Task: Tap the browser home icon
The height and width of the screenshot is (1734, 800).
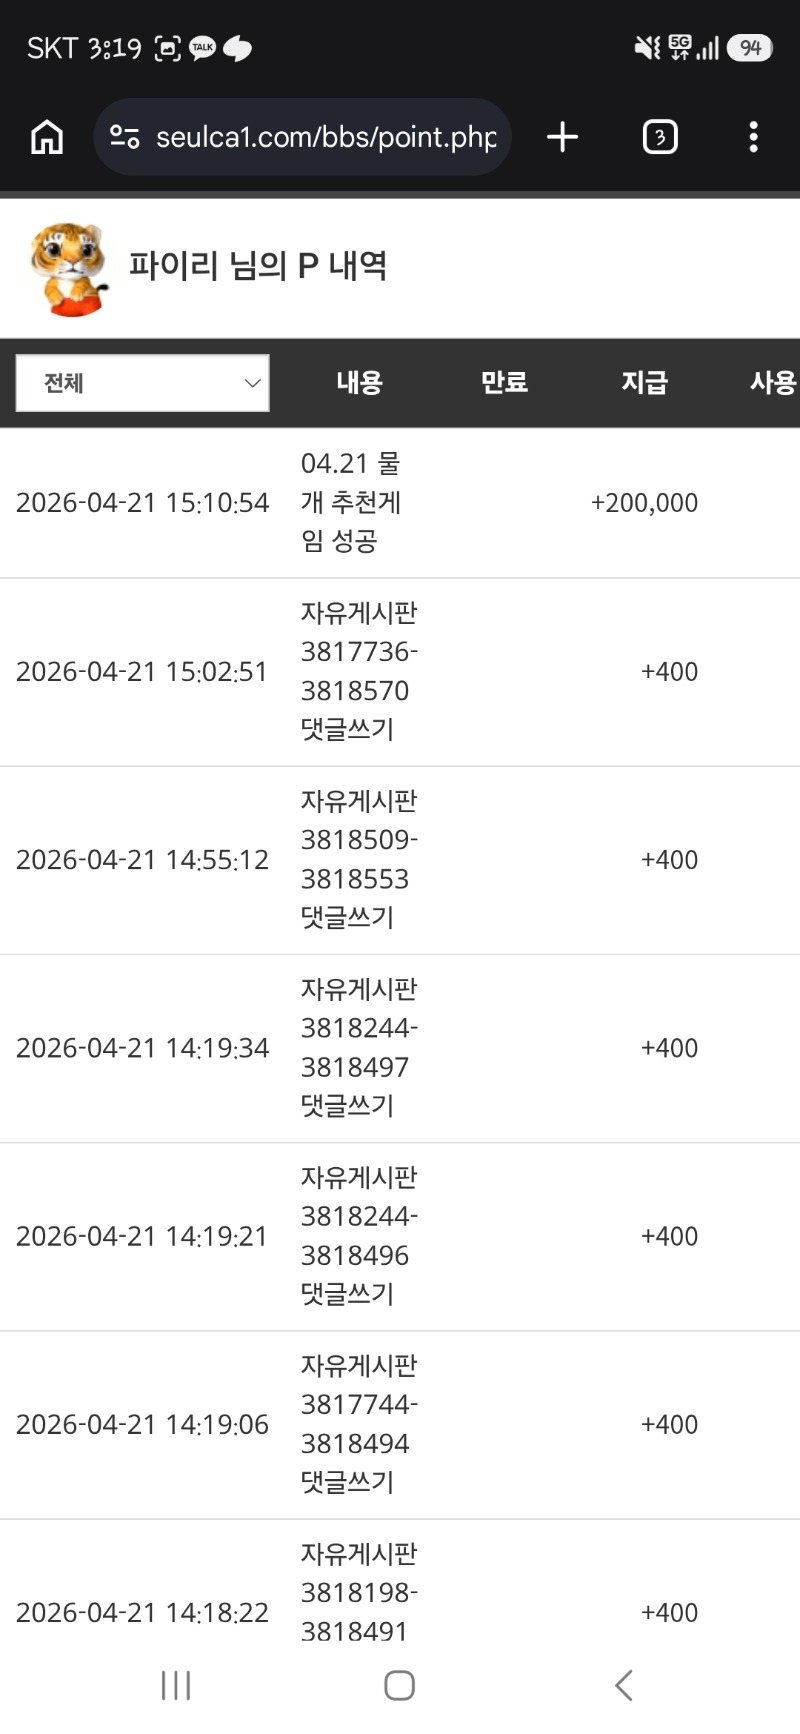Action: [x=47, y=137]
